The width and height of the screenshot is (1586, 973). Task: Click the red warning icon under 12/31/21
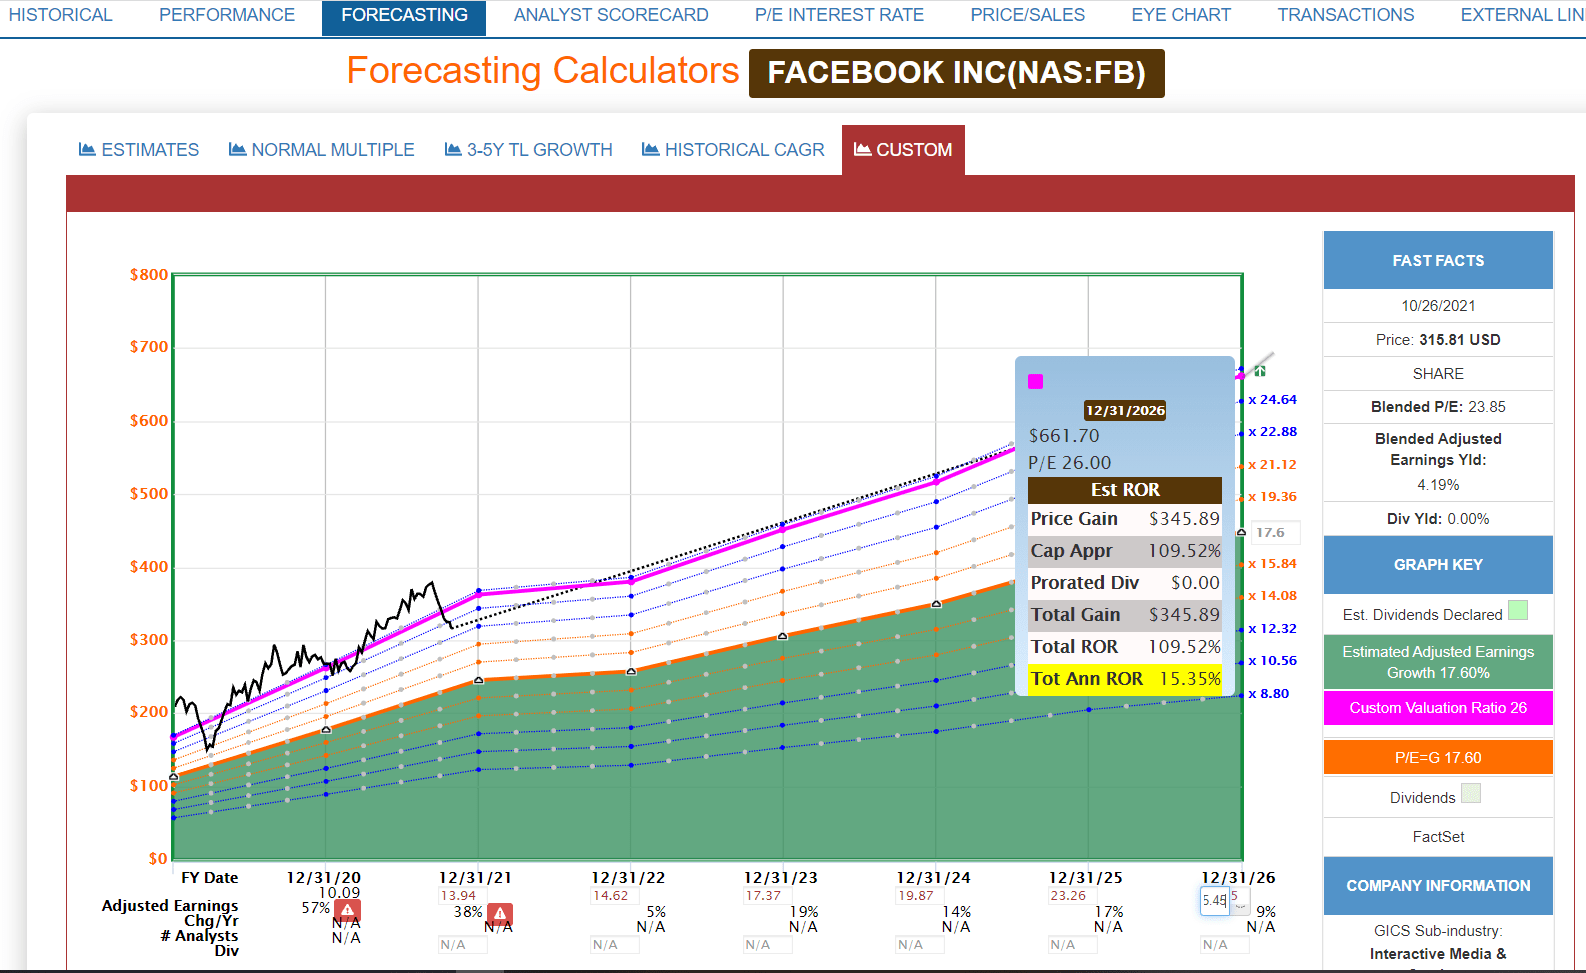[x=500, y=913]
